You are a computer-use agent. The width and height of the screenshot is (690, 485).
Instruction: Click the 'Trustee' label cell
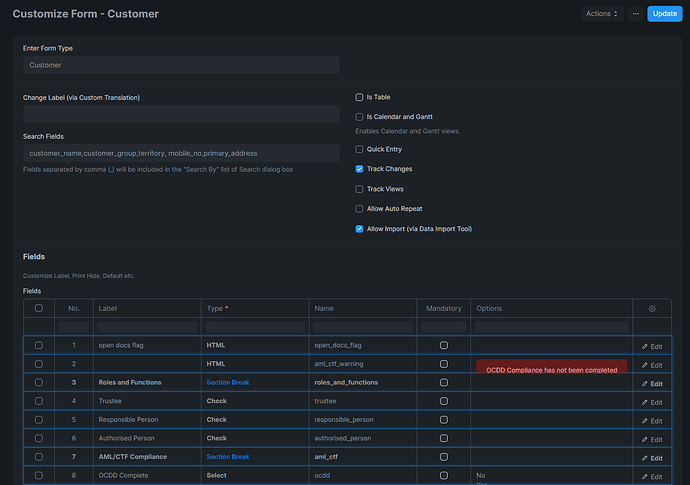tap(147, 401)
